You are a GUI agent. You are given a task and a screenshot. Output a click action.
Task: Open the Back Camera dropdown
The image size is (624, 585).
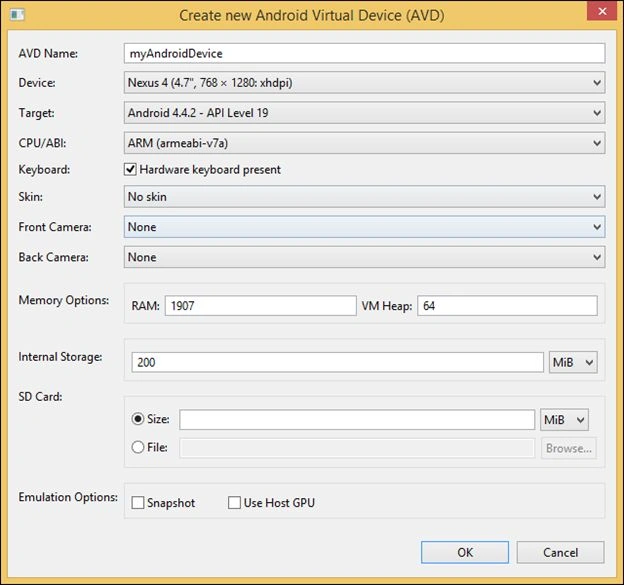click(x=364, y=257)
